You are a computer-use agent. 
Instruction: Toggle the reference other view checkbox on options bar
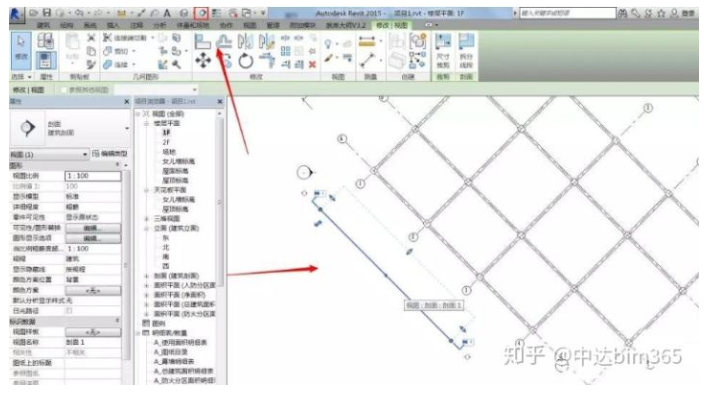[64, 90]
